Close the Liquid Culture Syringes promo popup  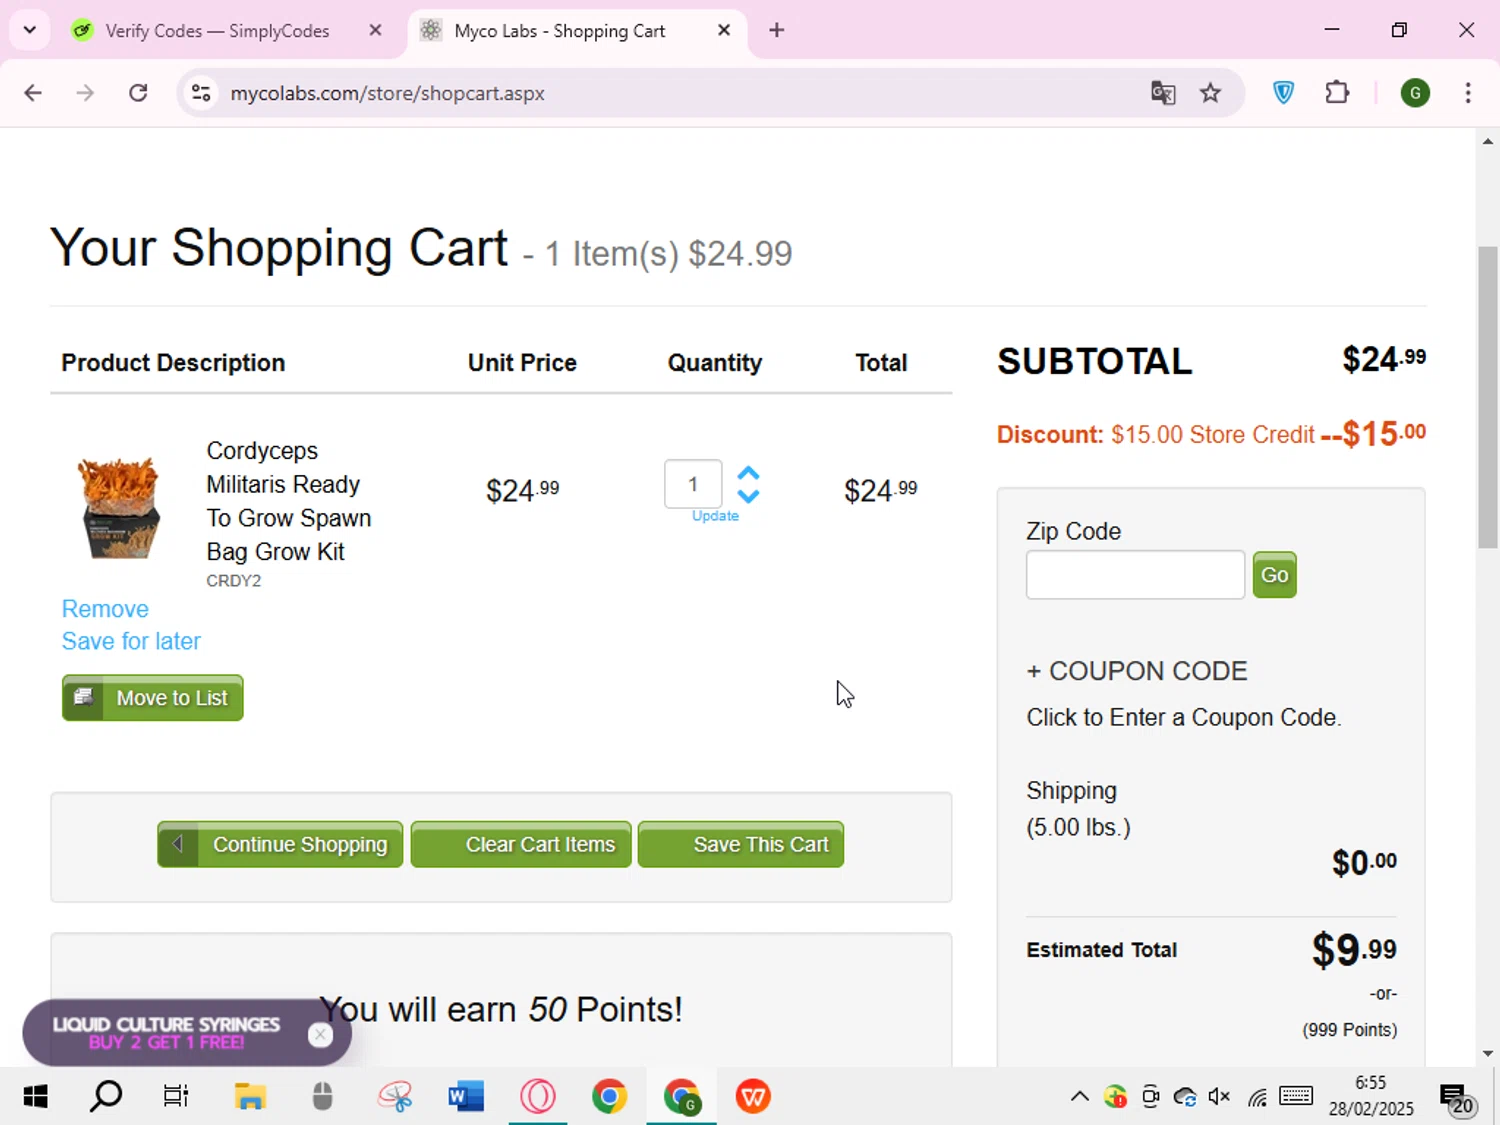[x=320, y=1035]
